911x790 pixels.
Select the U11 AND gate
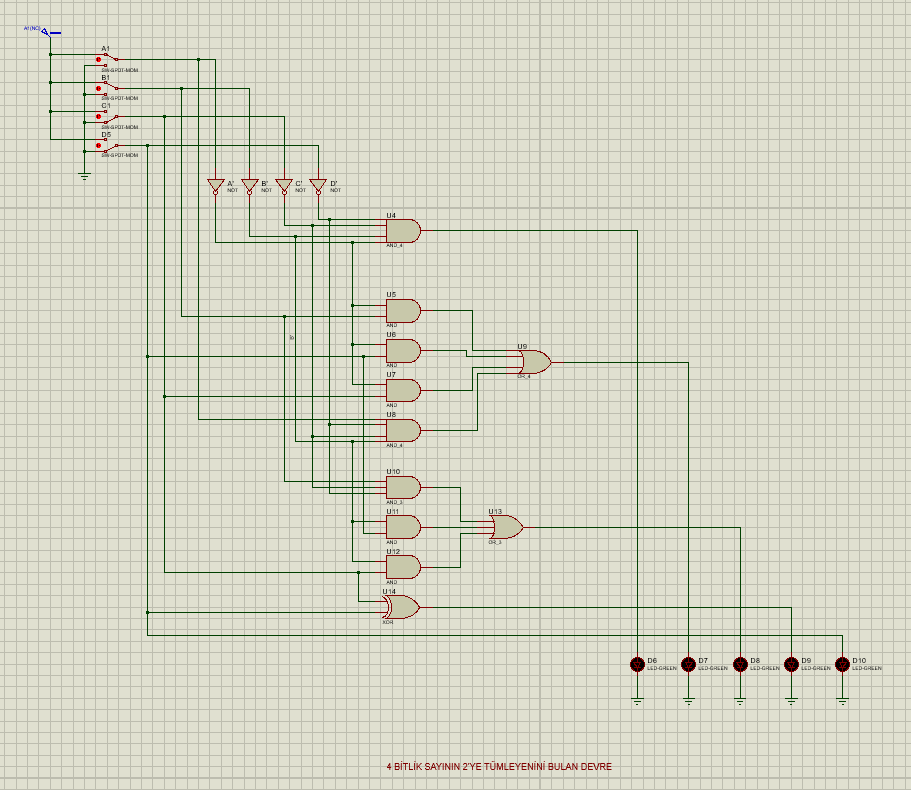click(404, 527)
